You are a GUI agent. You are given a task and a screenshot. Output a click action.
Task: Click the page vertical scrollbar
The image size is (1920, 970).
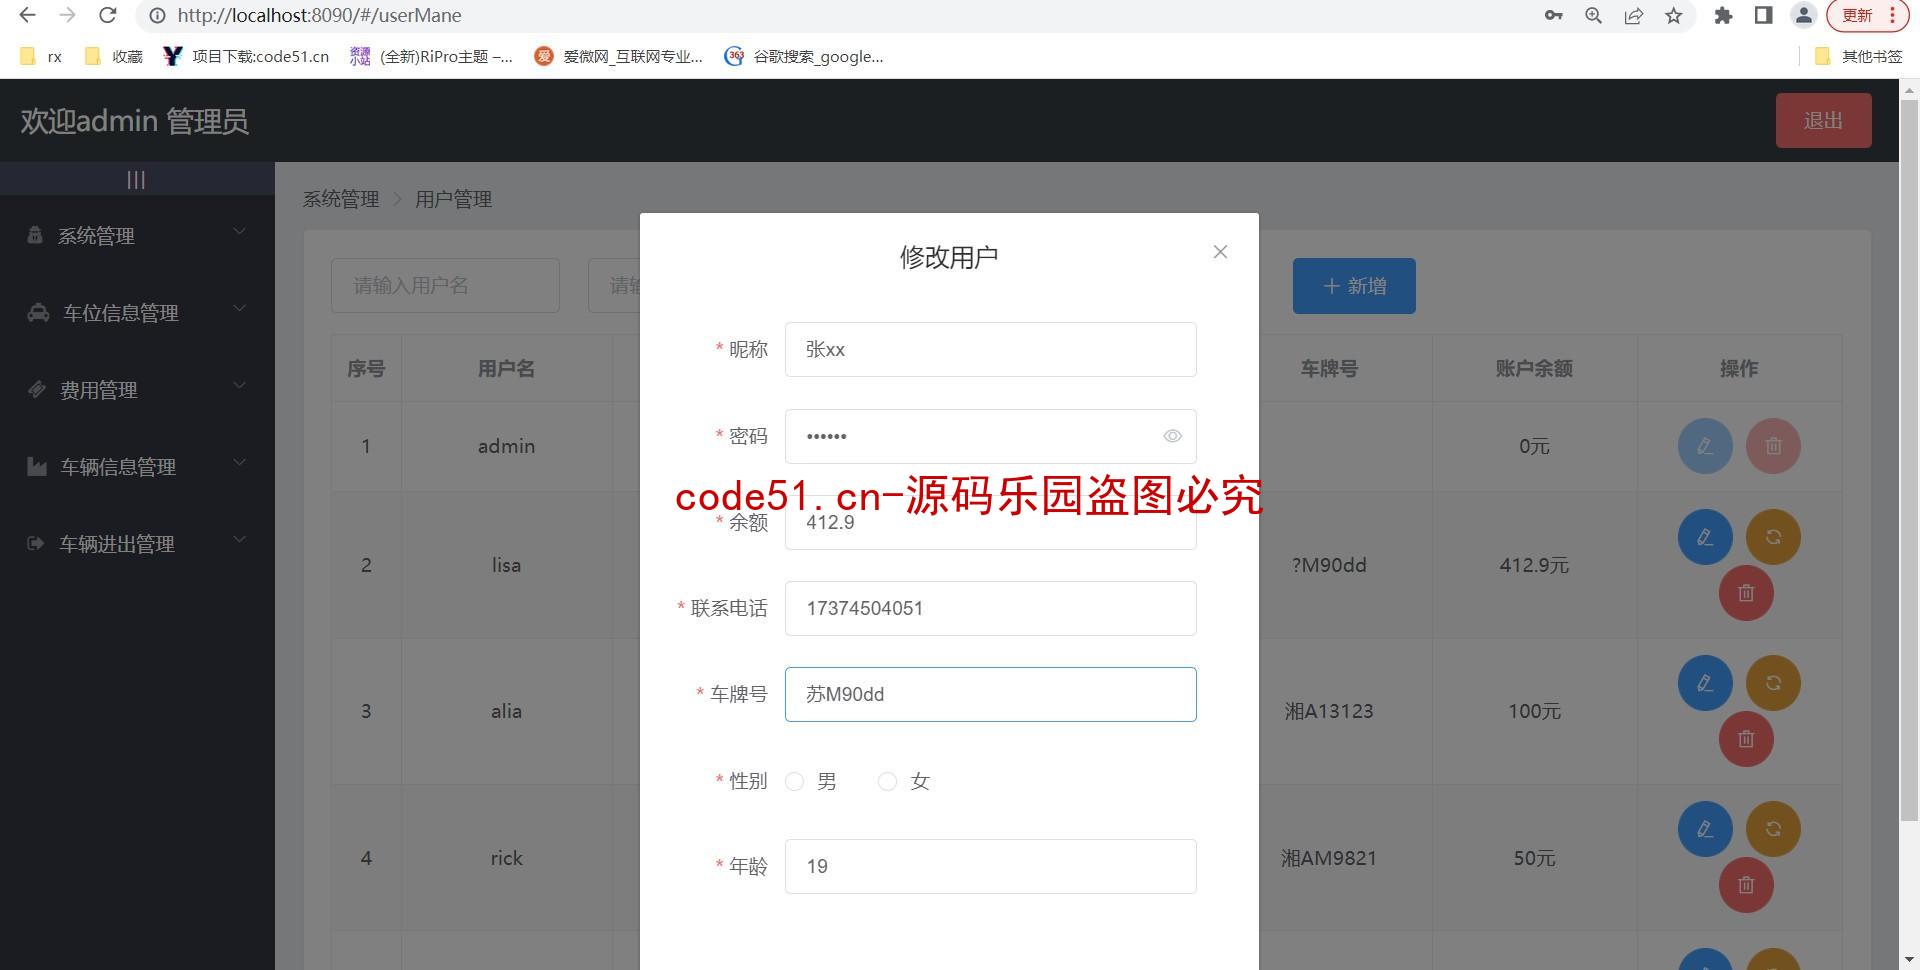coord(1909,460)
